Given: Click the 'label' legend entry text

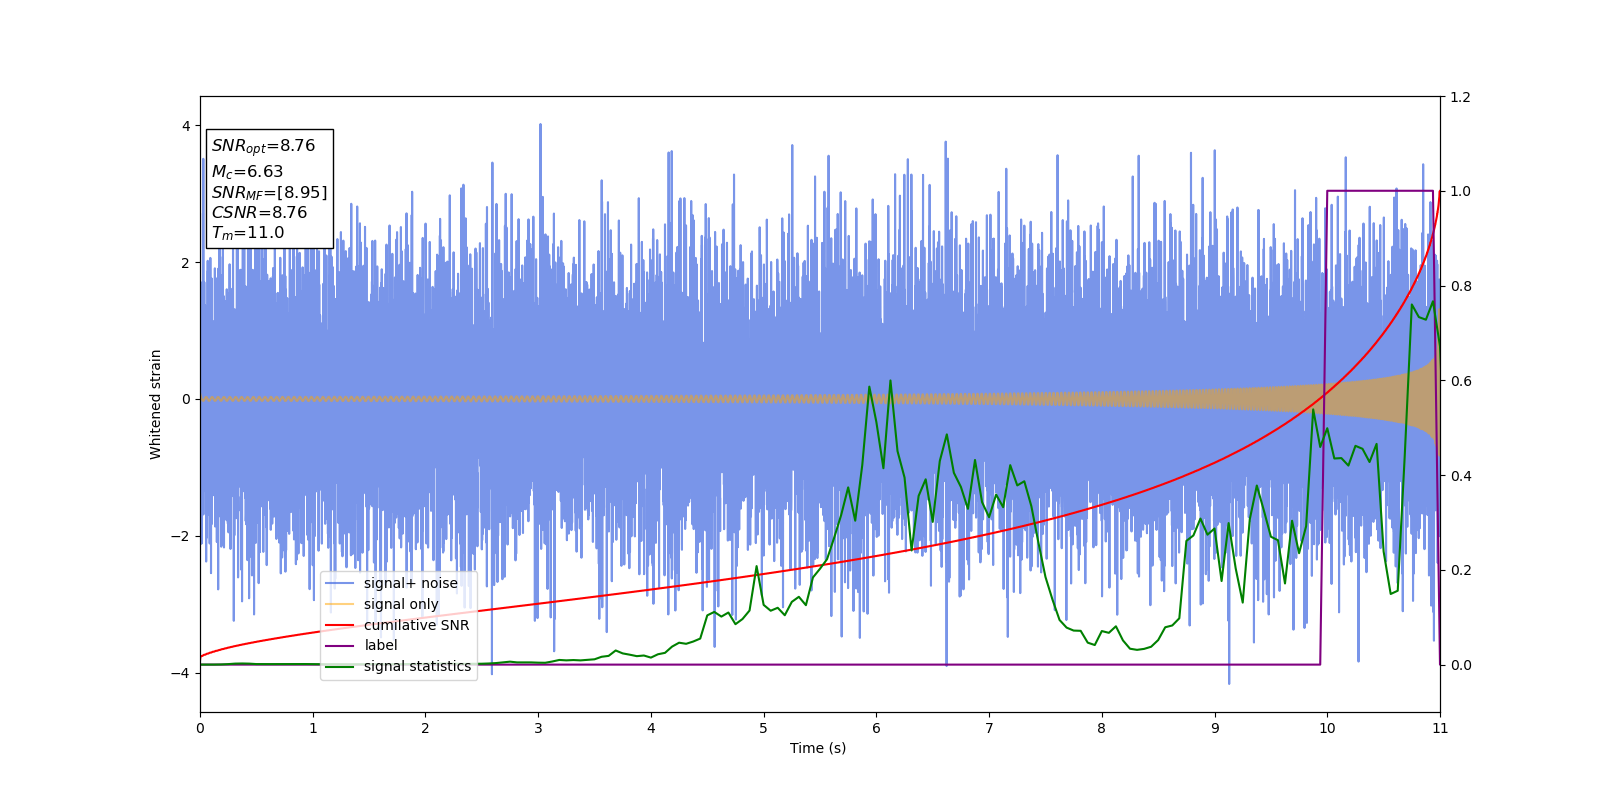Looking at the screenshot, I should click(380, 645).
